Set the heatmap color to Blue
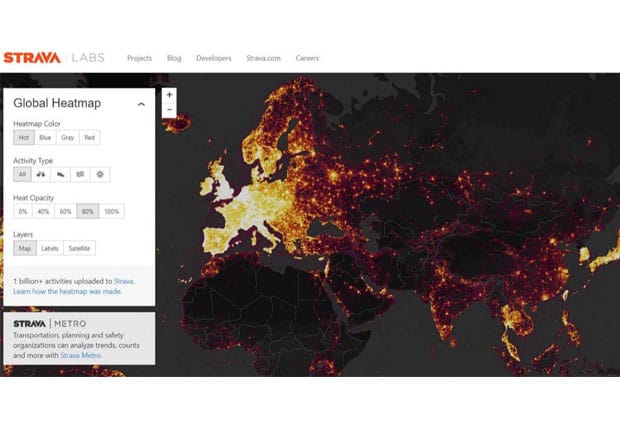This screenshot has width=620, height=433. 45,138
